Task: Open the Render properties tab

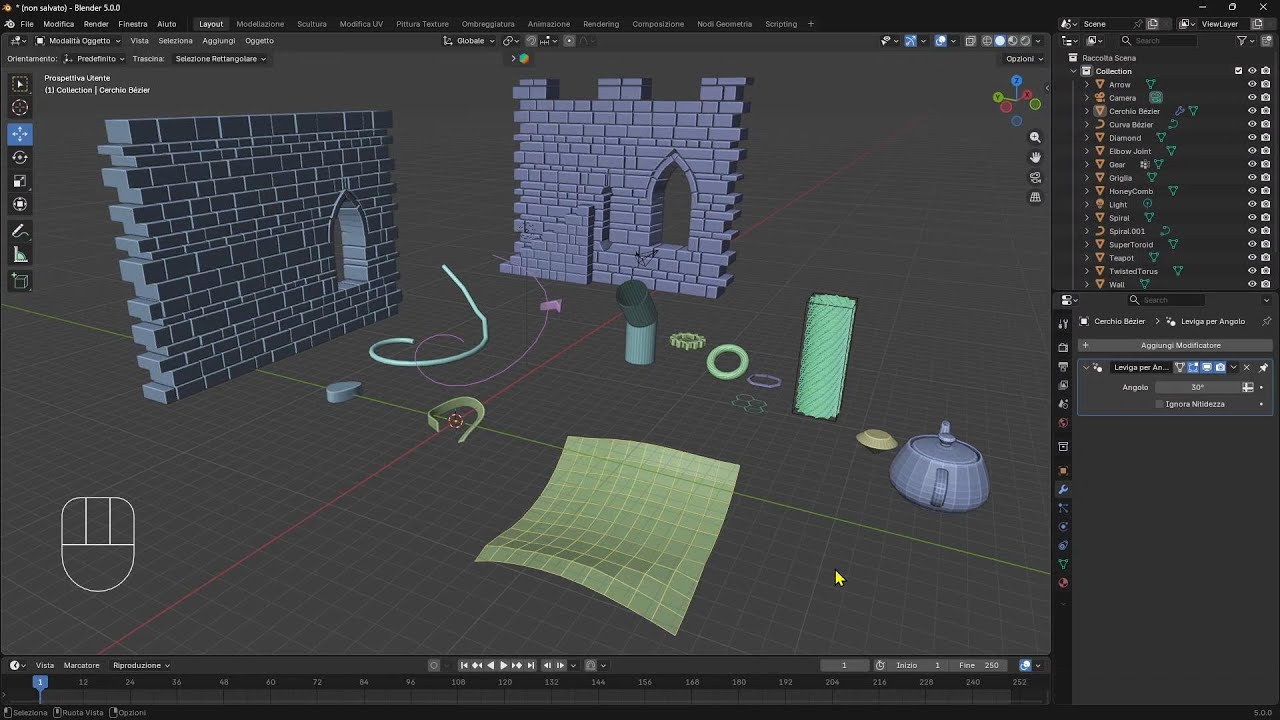Action: pos(1063,347)
